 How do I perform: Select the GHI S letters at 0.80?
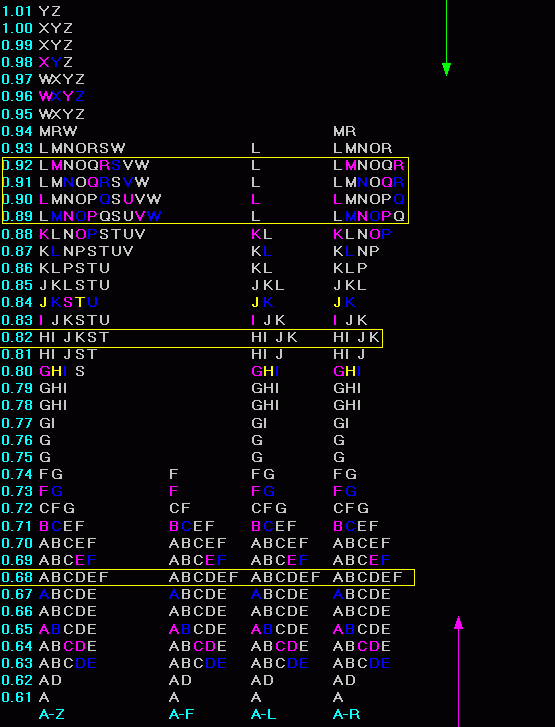pos(62,371)
